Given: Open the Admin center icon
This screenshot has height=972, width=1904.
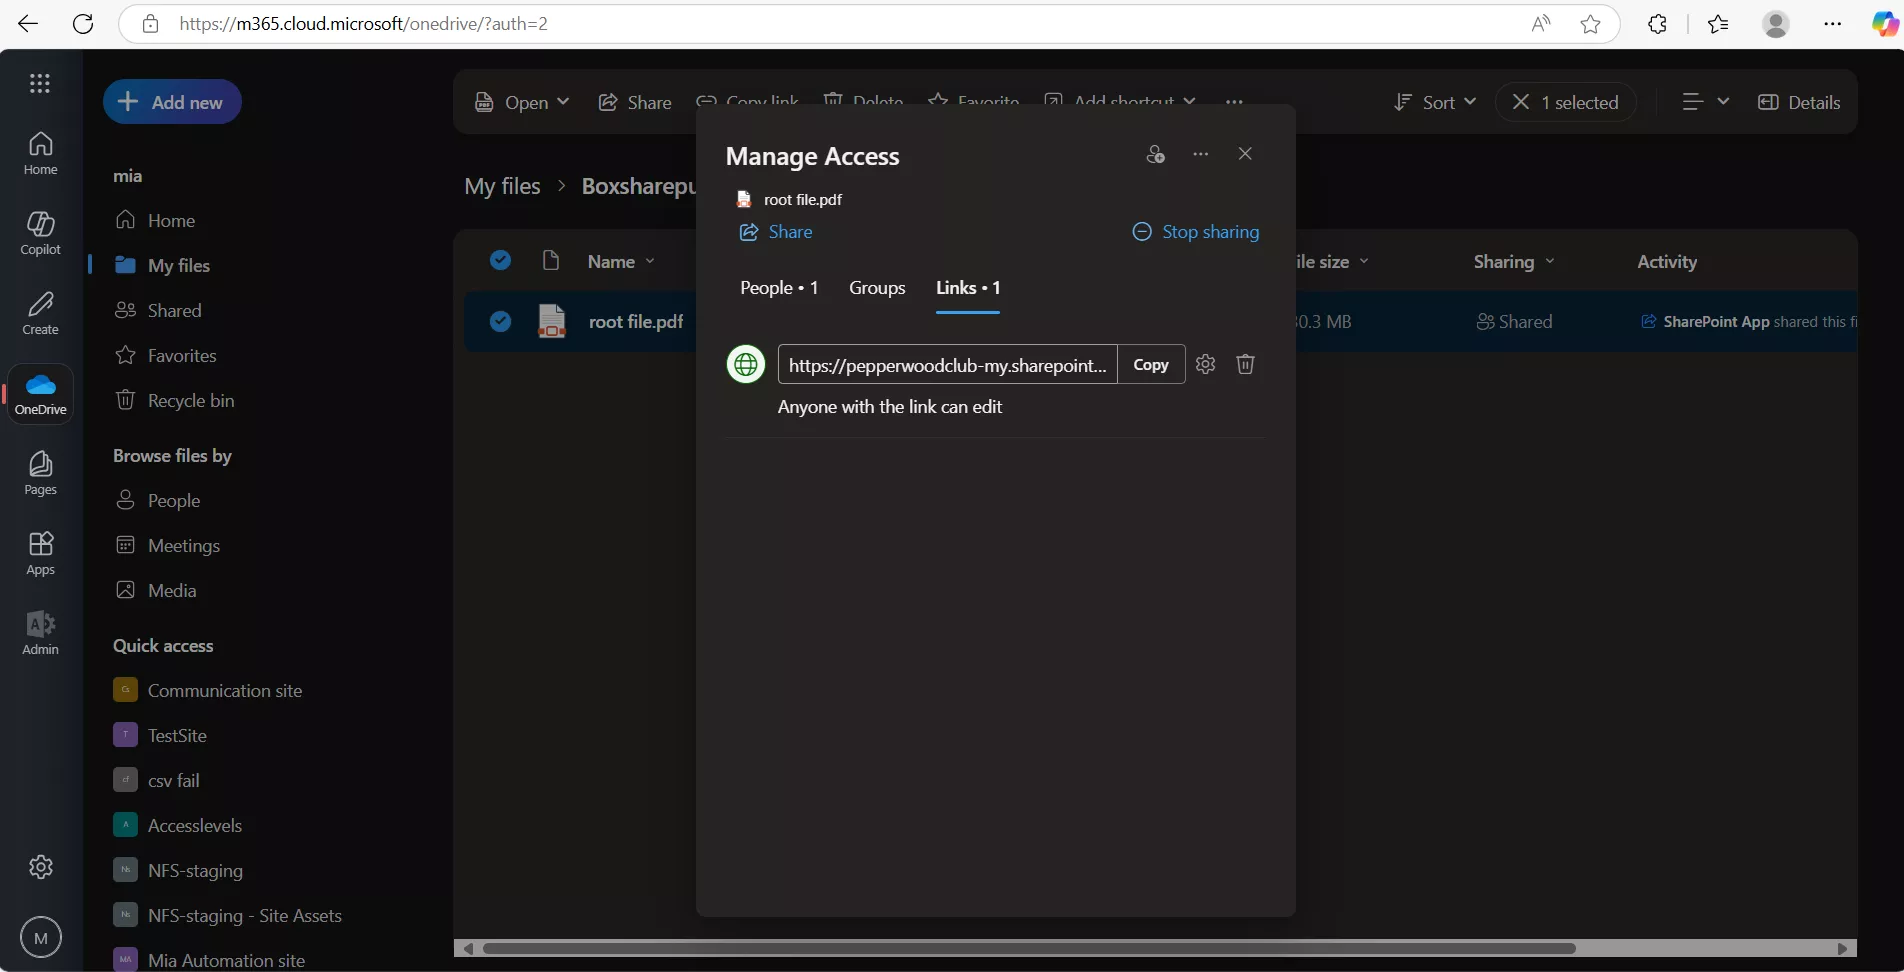Looking at the screenshot, I should pos(40,633).
